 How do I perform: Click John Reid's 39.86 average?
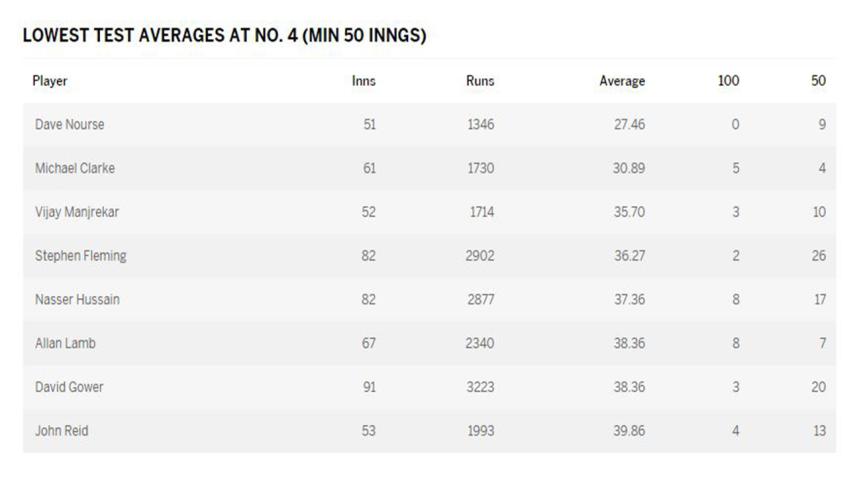click(629, 431)
